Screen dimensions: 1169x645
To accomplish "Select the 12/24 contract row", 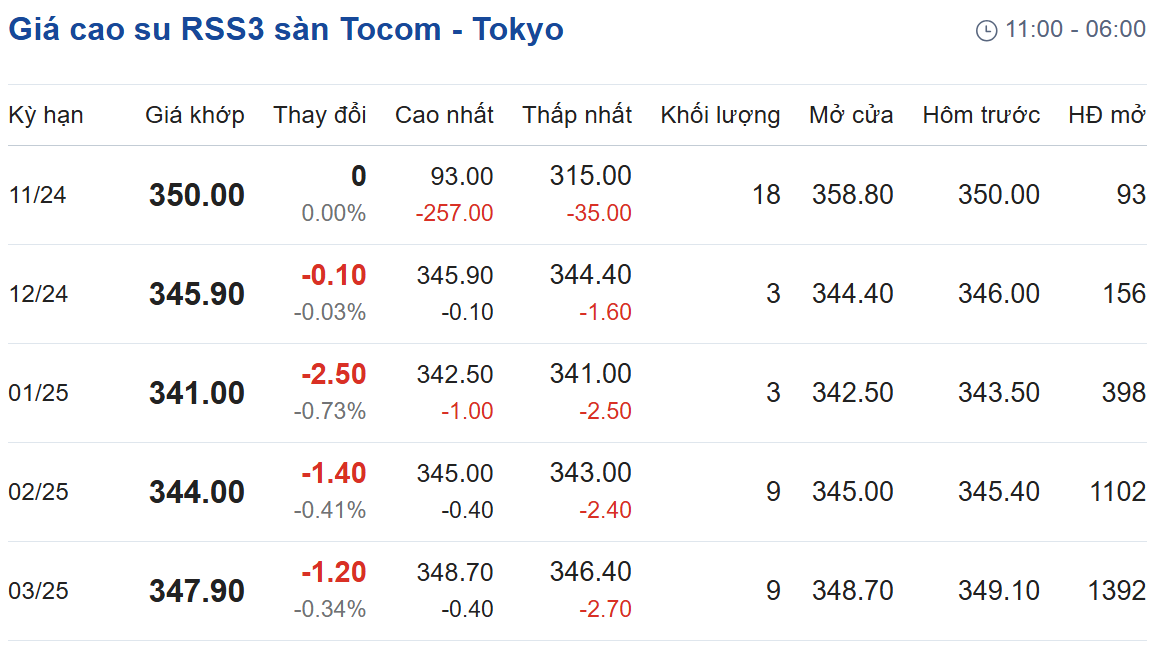I will click(x=577, y=294).
